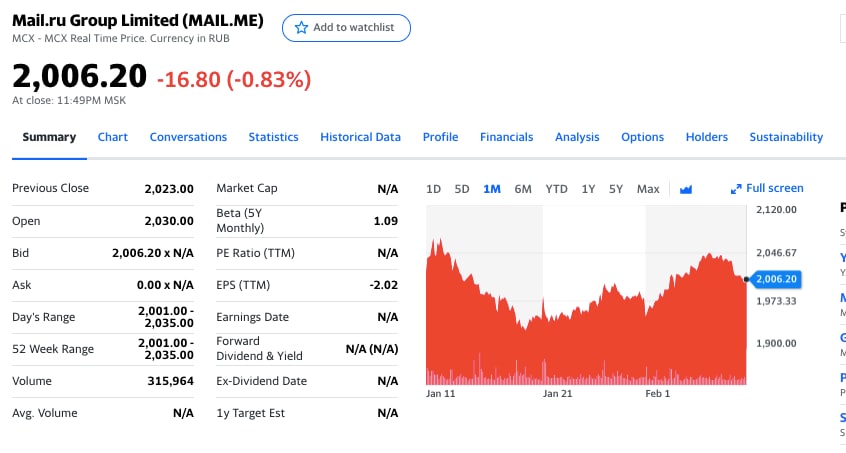
Task: Select the 5Y chart range
Action: [x=616, y=189]
